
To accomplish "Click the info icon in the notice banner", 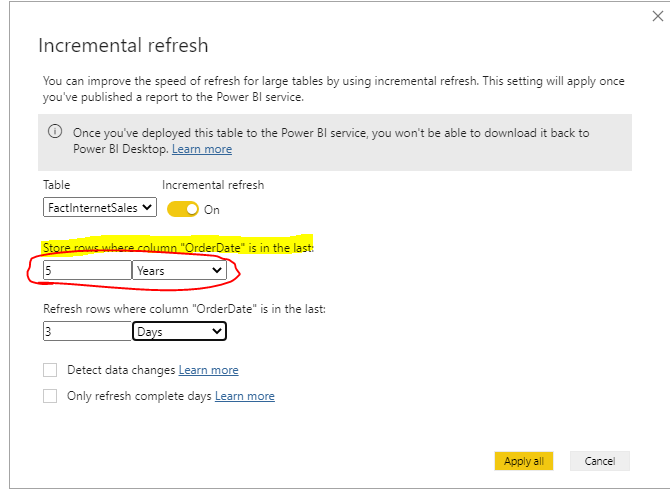I will [56, 132].
